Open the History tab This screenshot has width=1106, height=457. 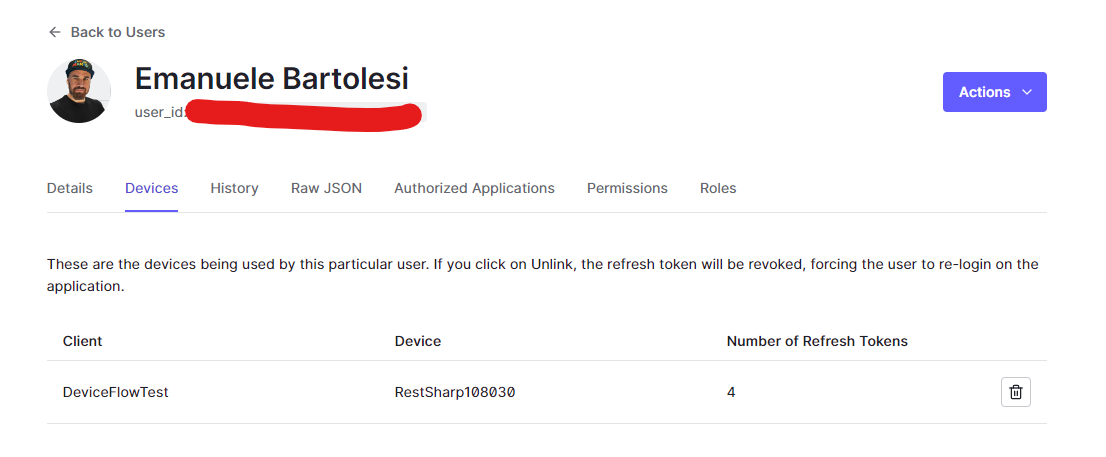pyautogui.click(x=234, y=188)
